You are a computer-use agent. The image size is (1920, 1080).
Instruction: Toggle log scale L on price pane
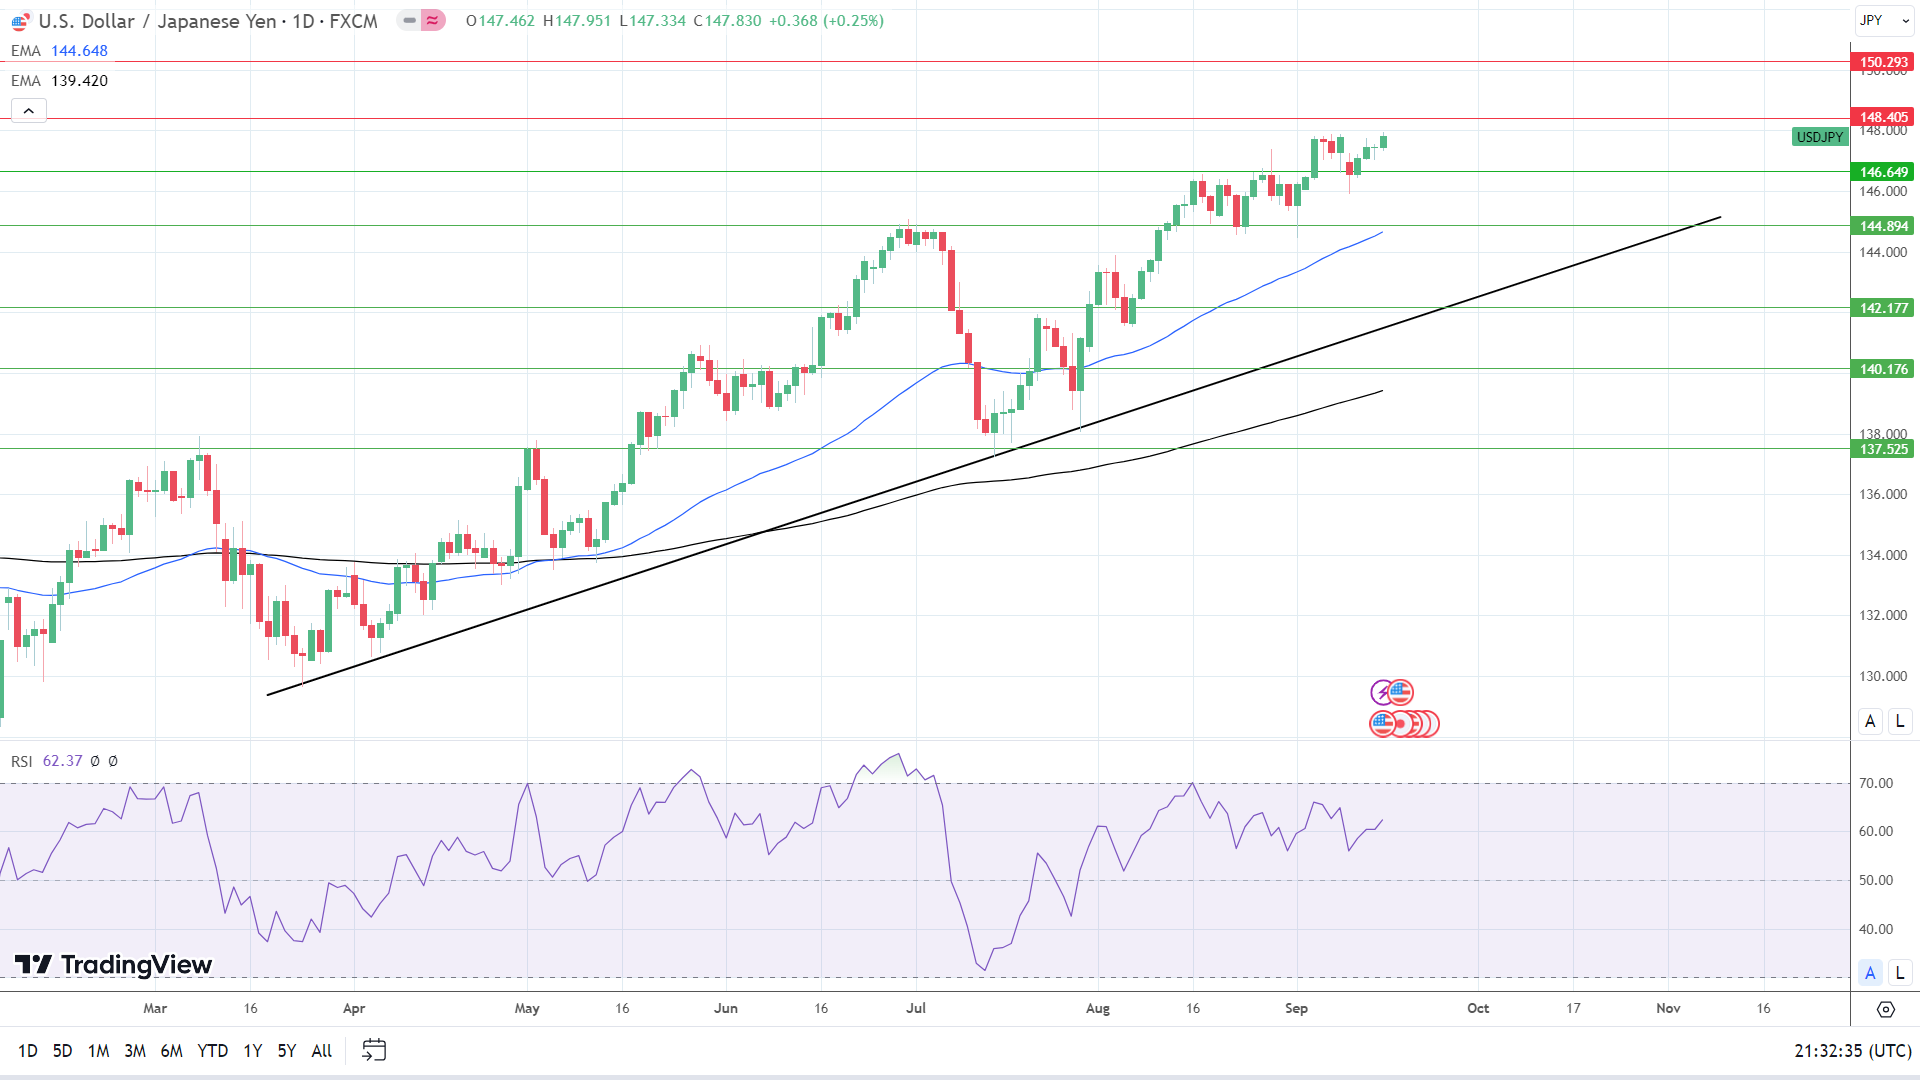click(x=1900, y=721)
